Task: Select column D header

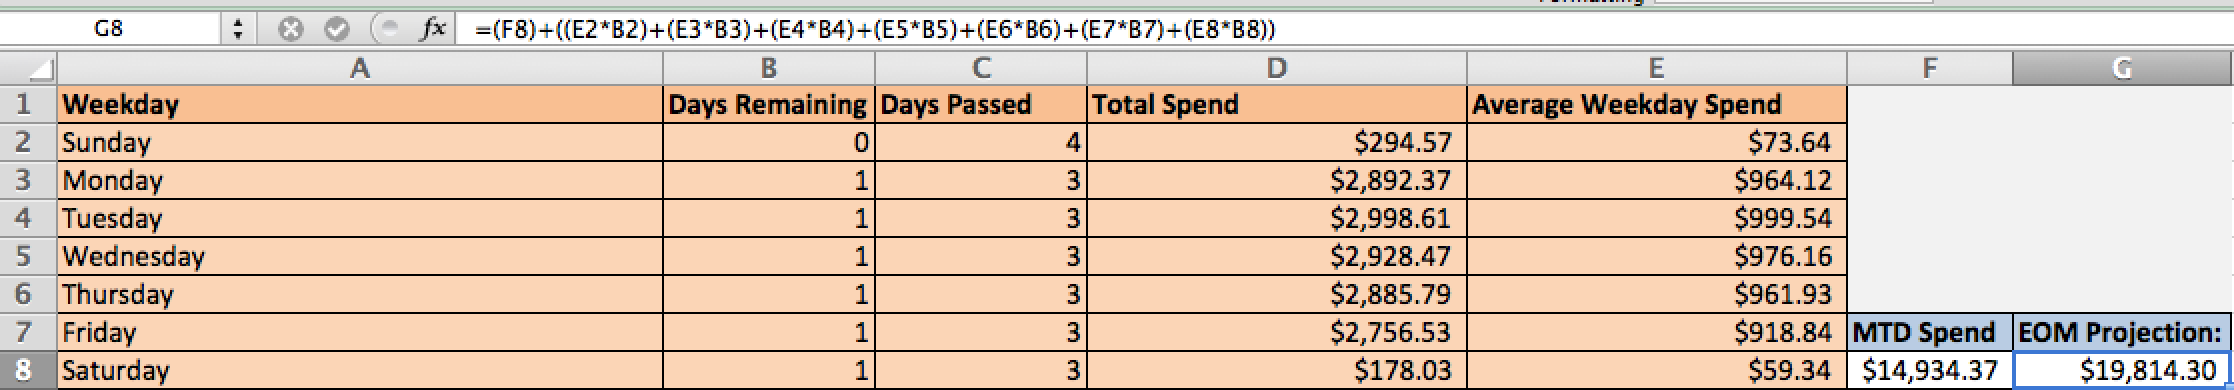Action: click(1277, 68)
